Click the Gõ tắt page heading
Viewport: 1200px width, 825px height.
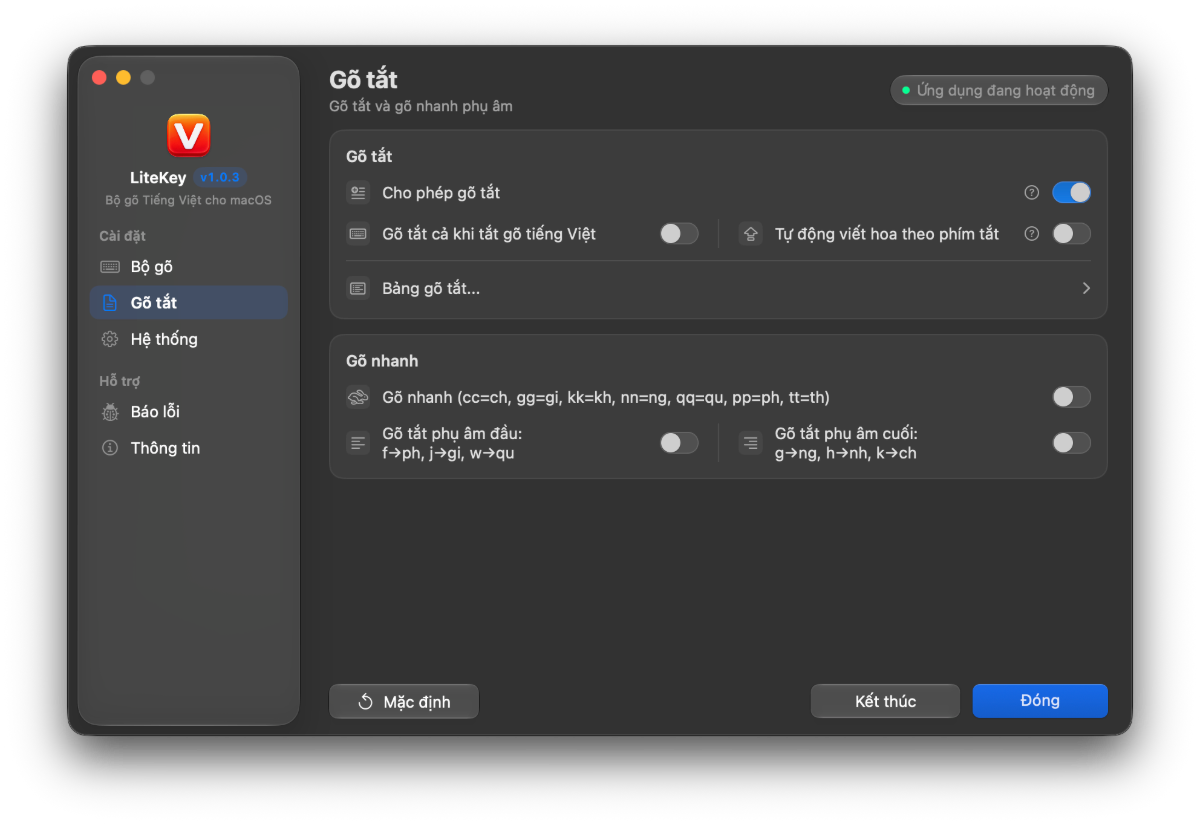point(364,80)
